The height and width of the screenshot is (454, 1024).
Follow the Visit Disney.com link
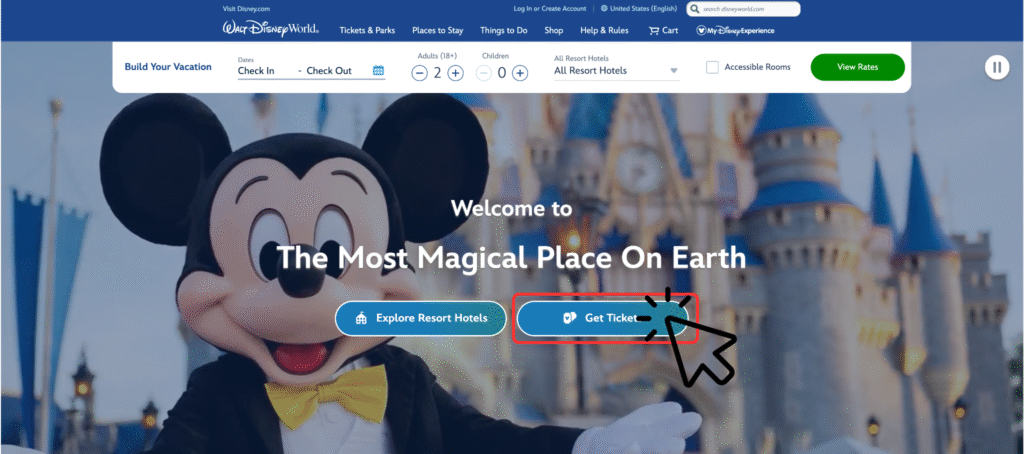click(246, 9)
